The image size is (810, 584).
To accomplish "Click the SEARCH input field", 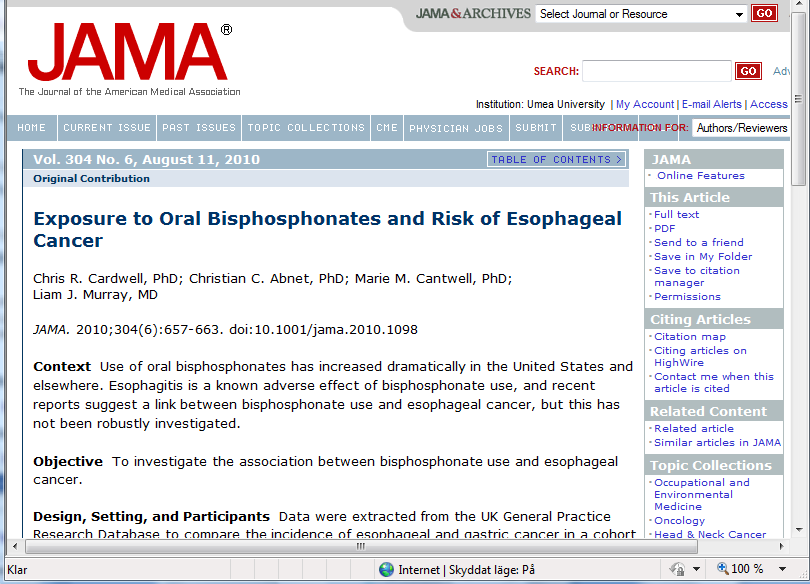I will [657, 71].
